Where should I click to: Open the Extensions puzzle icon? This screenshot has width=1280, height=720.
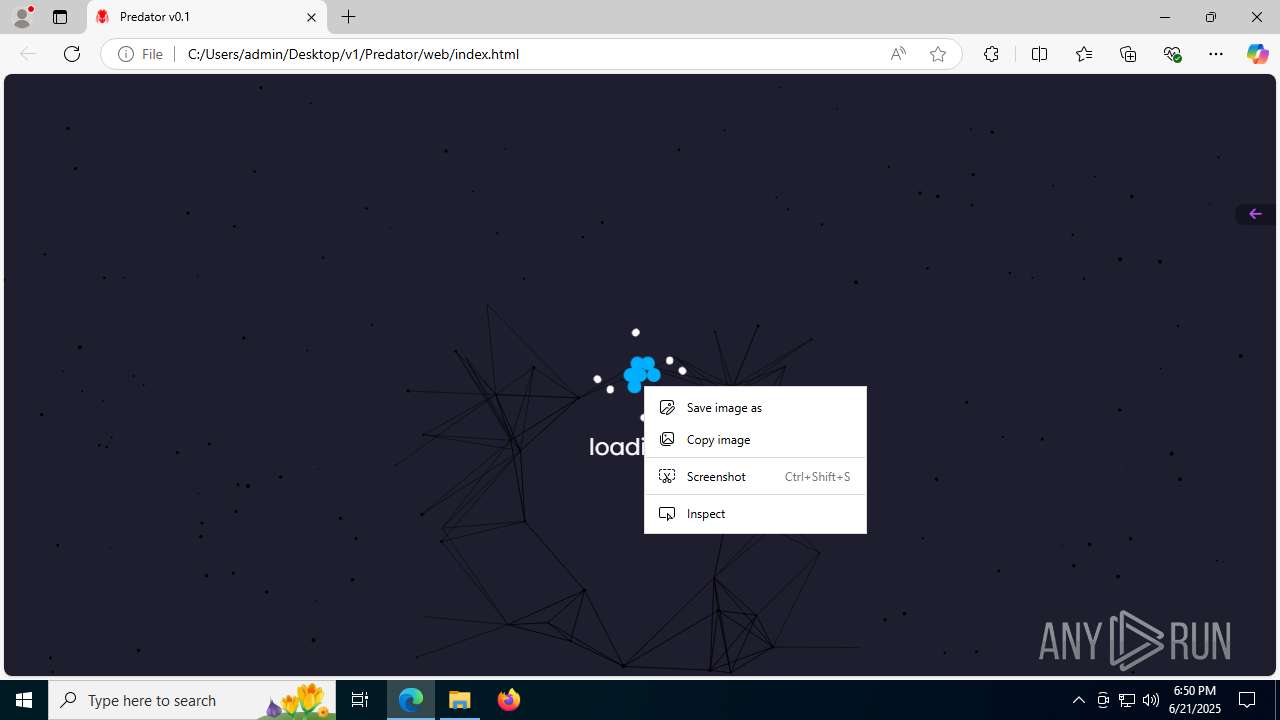pyautogui.click(x=991, y=54)
